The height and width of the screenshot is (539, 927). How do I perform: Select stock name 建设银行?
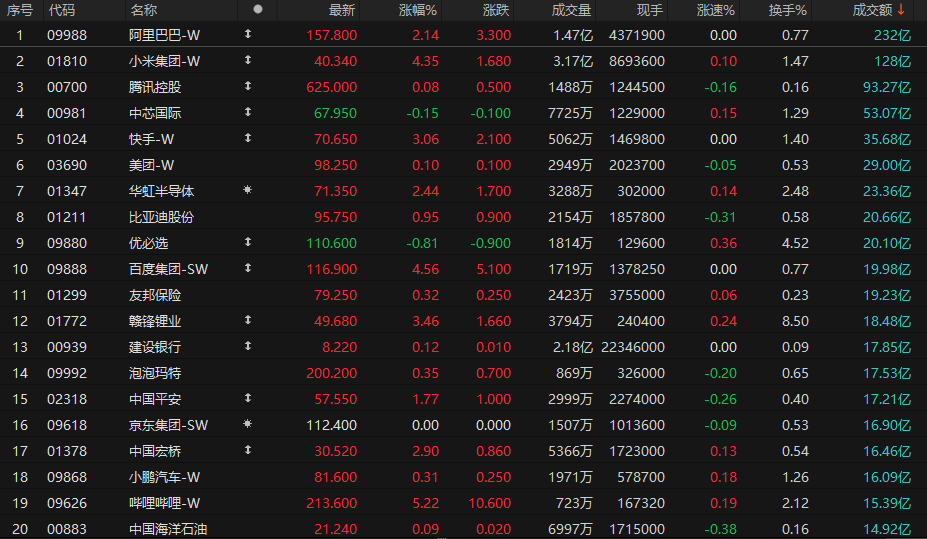[155, 348]
